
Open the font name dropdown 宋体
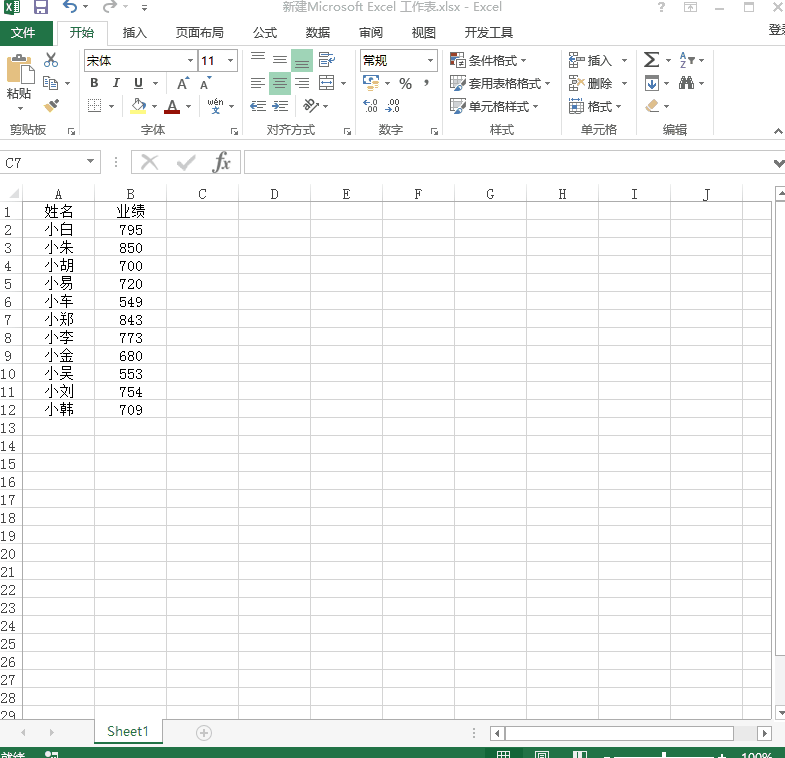click(x=190, y=61)
